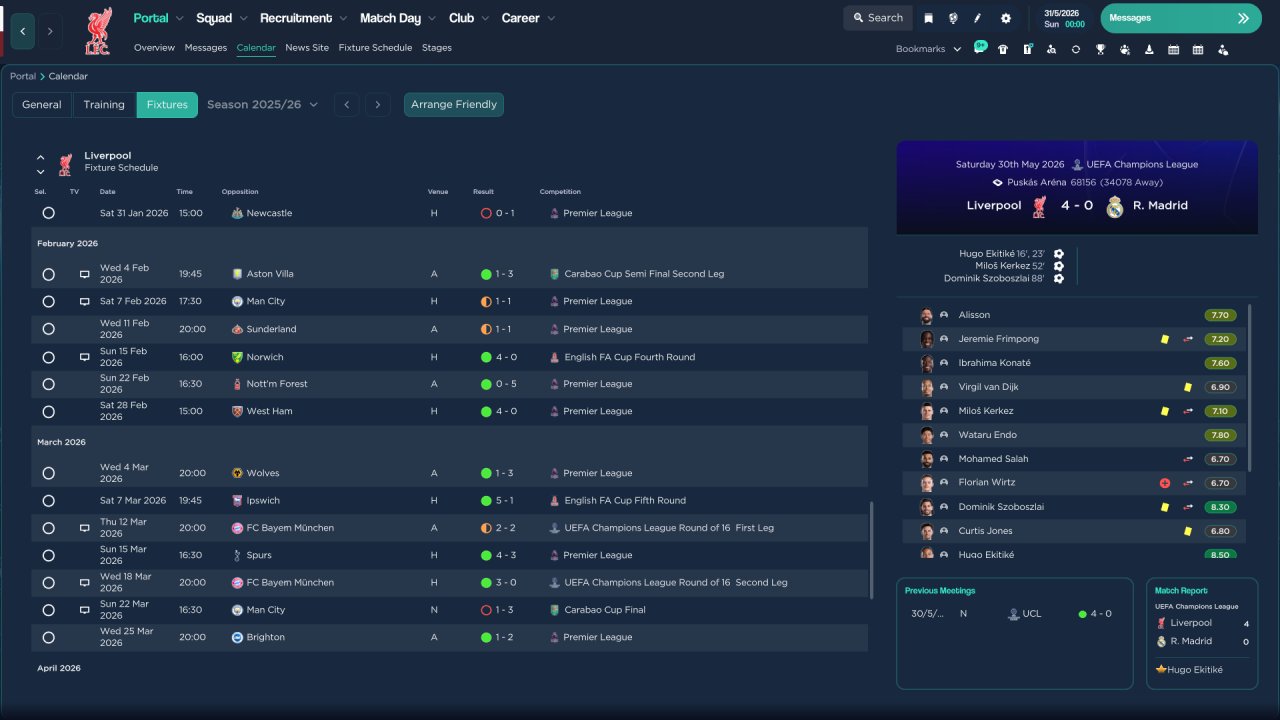Screen dimensions: 1280x720
Task: Click the Portal breadcrumb link
Action: [x=23, y=77]
